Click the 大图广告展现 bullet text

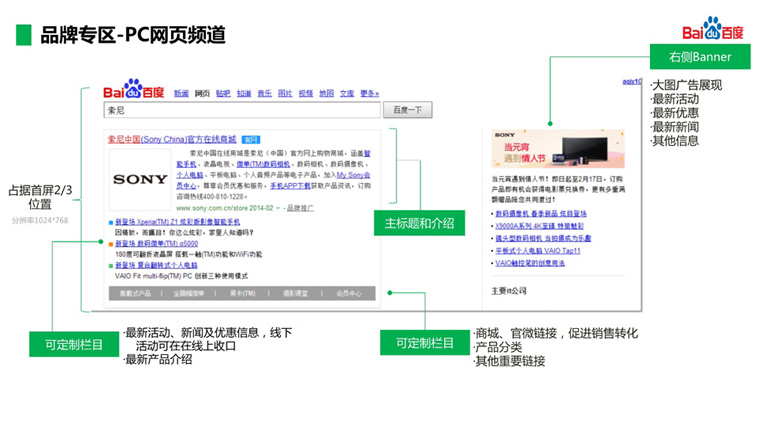tap(686, 85)
